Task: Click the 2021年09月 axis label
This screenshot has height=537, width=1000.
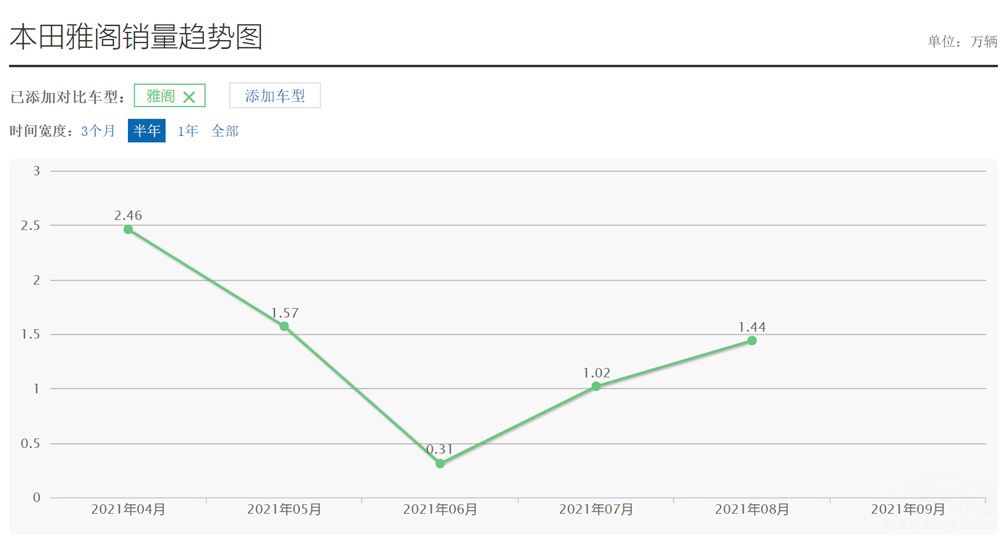Action: point(908,510)
